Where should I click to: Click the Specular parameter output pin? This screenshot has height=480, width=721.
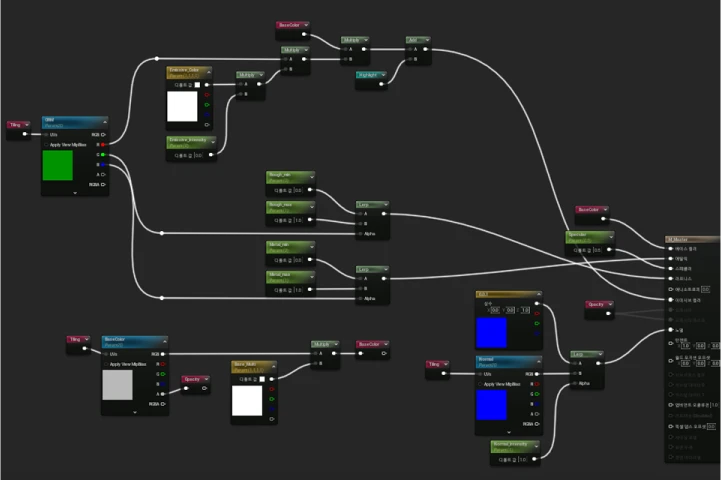coord(609,250)
